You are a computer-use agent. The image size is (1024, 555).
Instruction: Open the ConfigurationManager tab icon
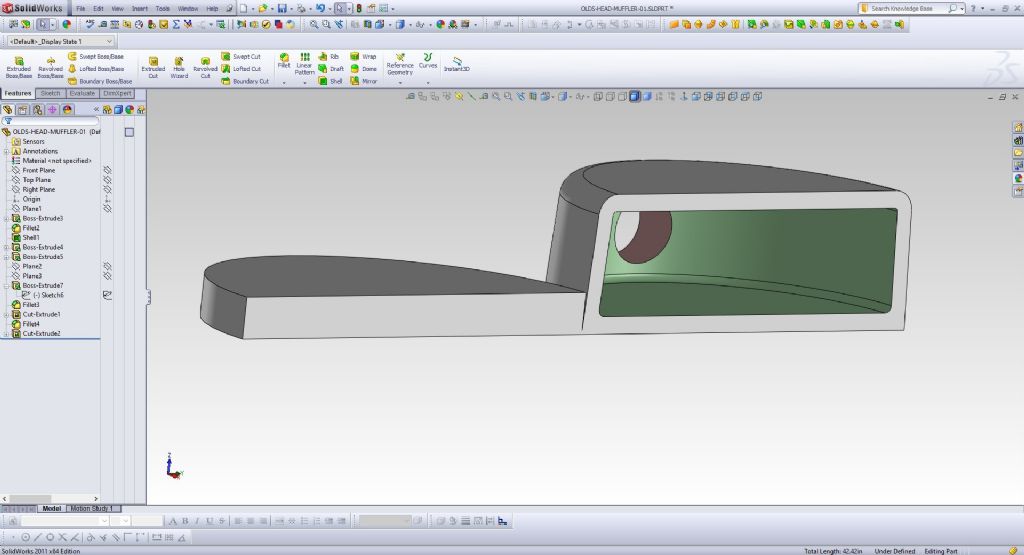[x=38, y=110]
